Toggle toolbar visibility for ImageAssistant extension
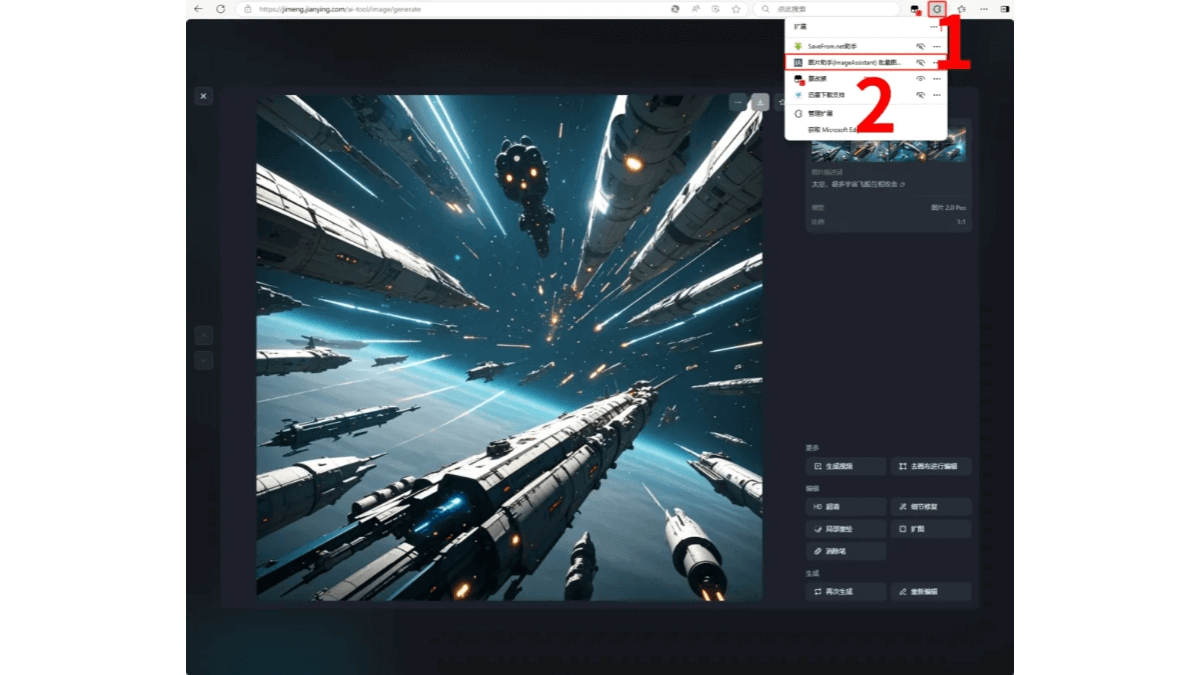This screenshot has width=1200, height=675. (x=919, y=62)
